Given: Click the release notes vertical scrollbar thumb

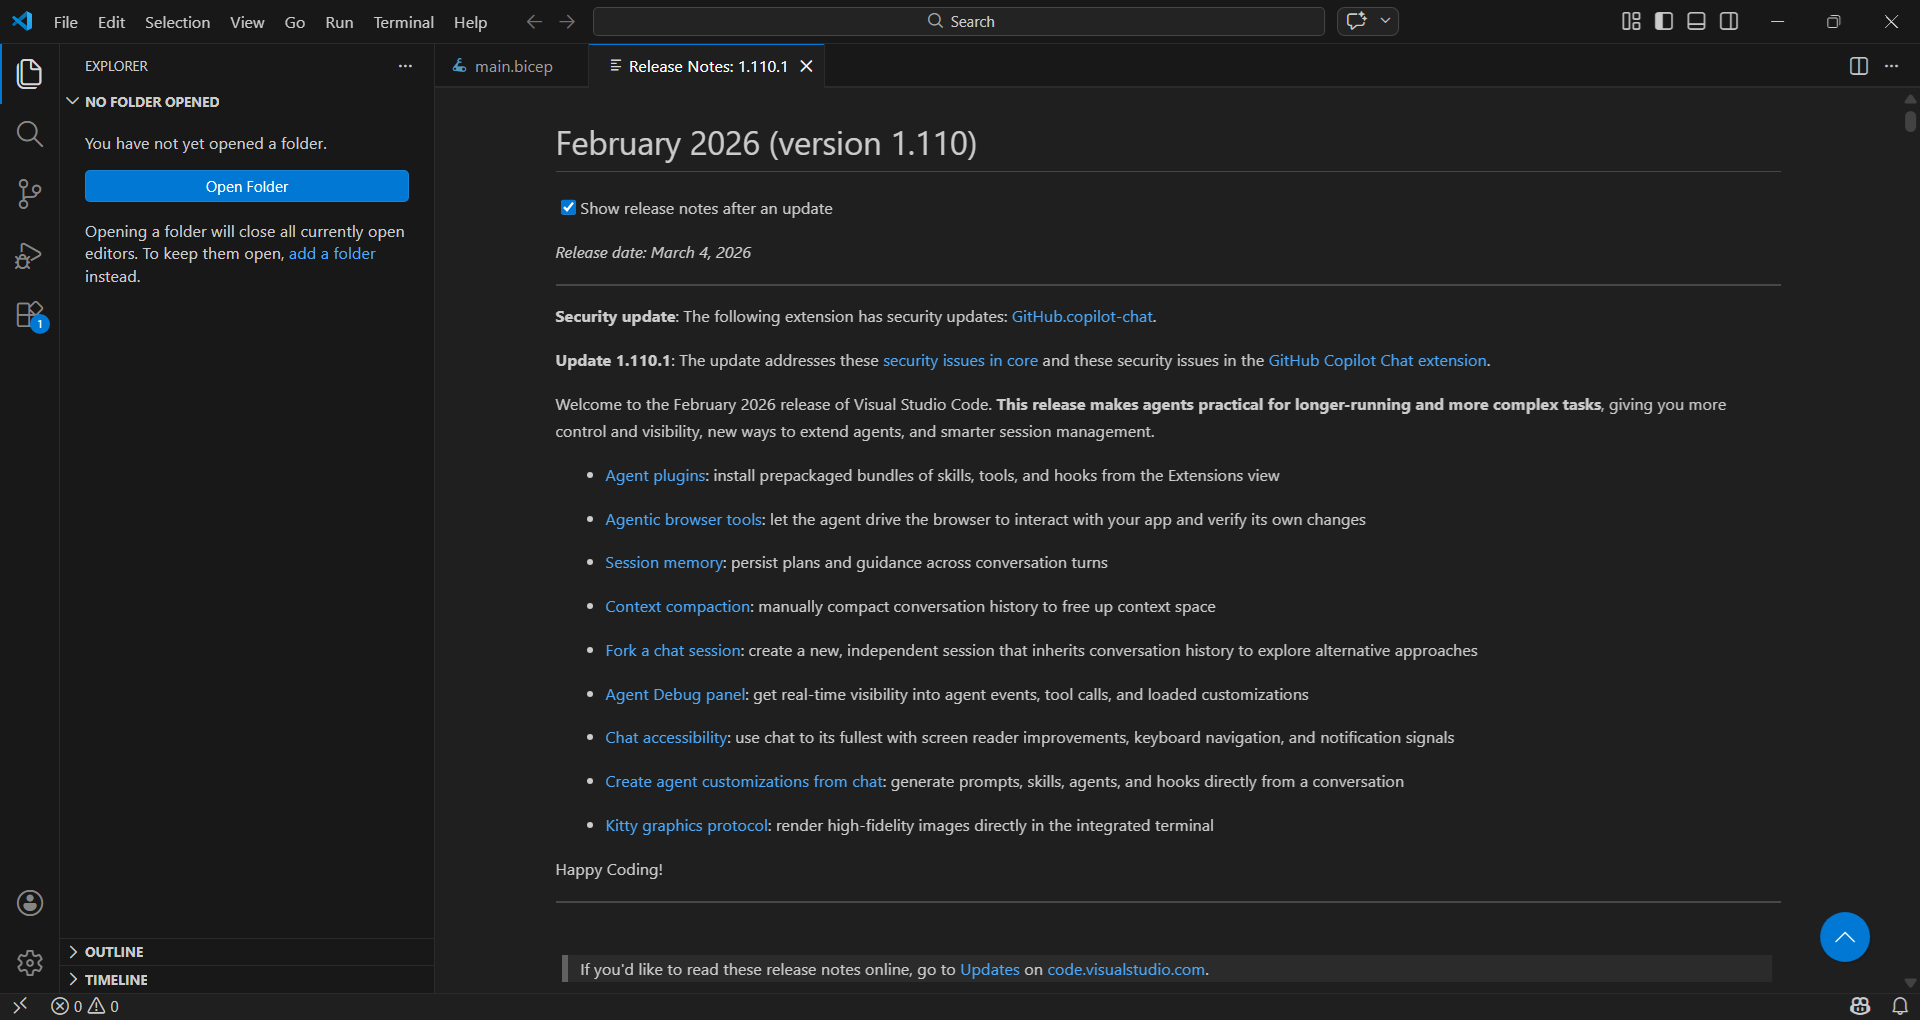Looking at the screenshot, I should click(x=1910, y=120).
